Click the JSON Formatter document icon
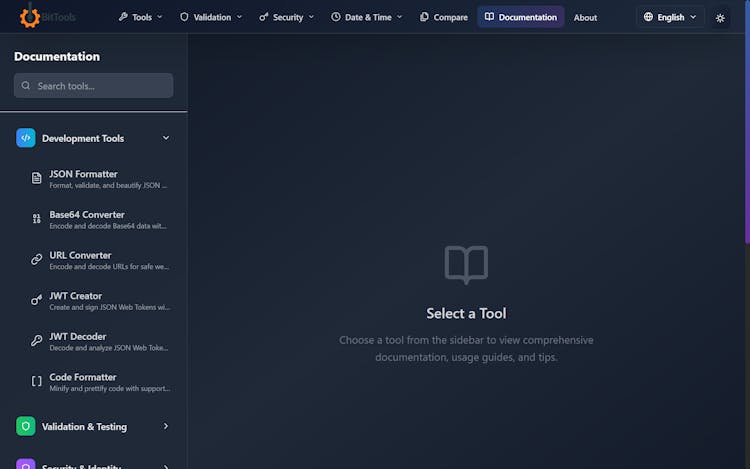The height and width of the screenshot is (469, 750). pyautogui.click(x=37, y=178)
